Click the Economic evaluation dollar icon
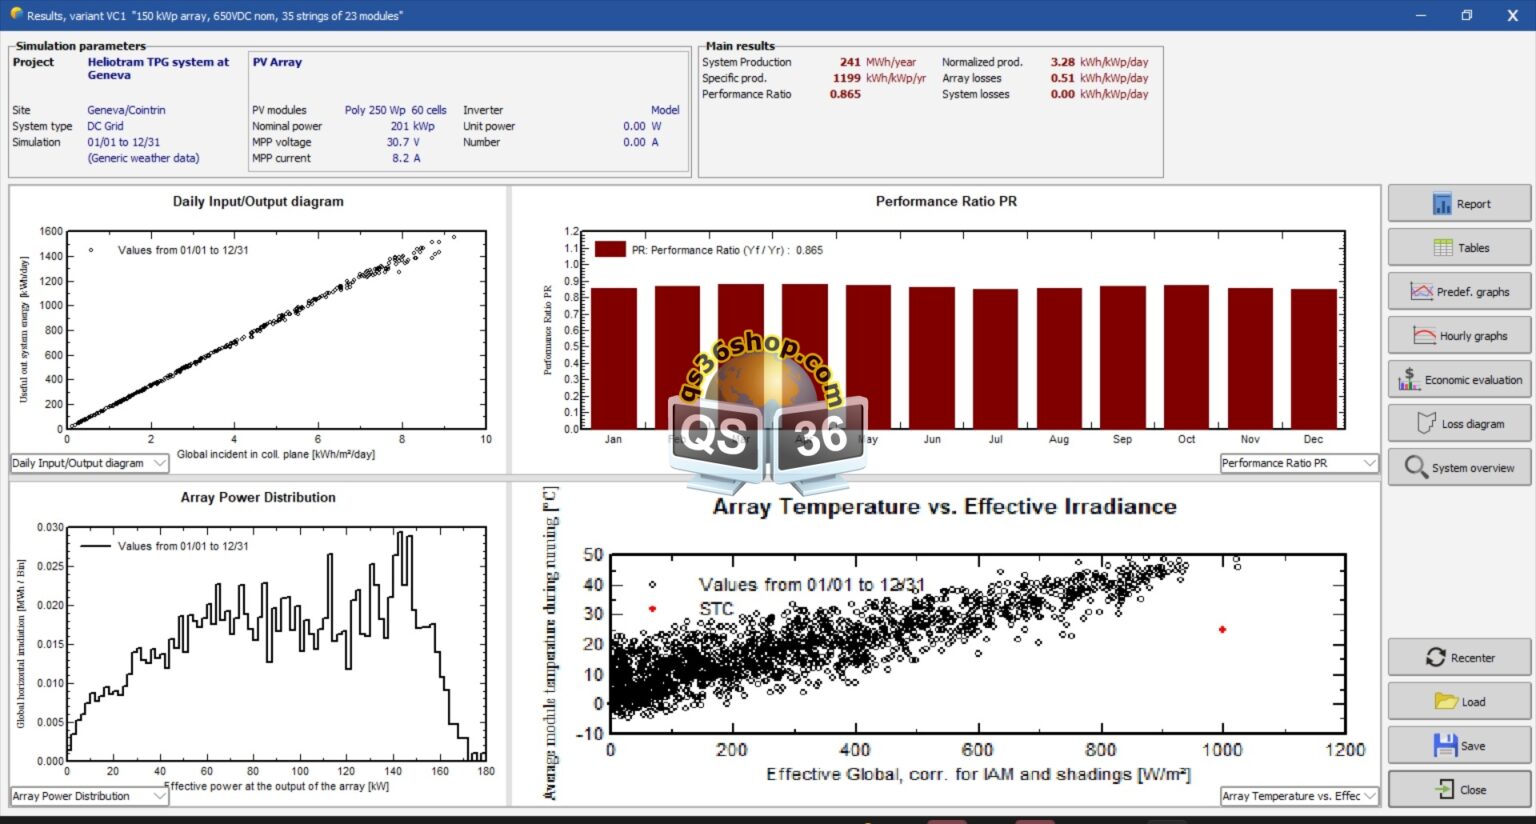This screenshot has height=824, width=1536. click(1409, 380)
